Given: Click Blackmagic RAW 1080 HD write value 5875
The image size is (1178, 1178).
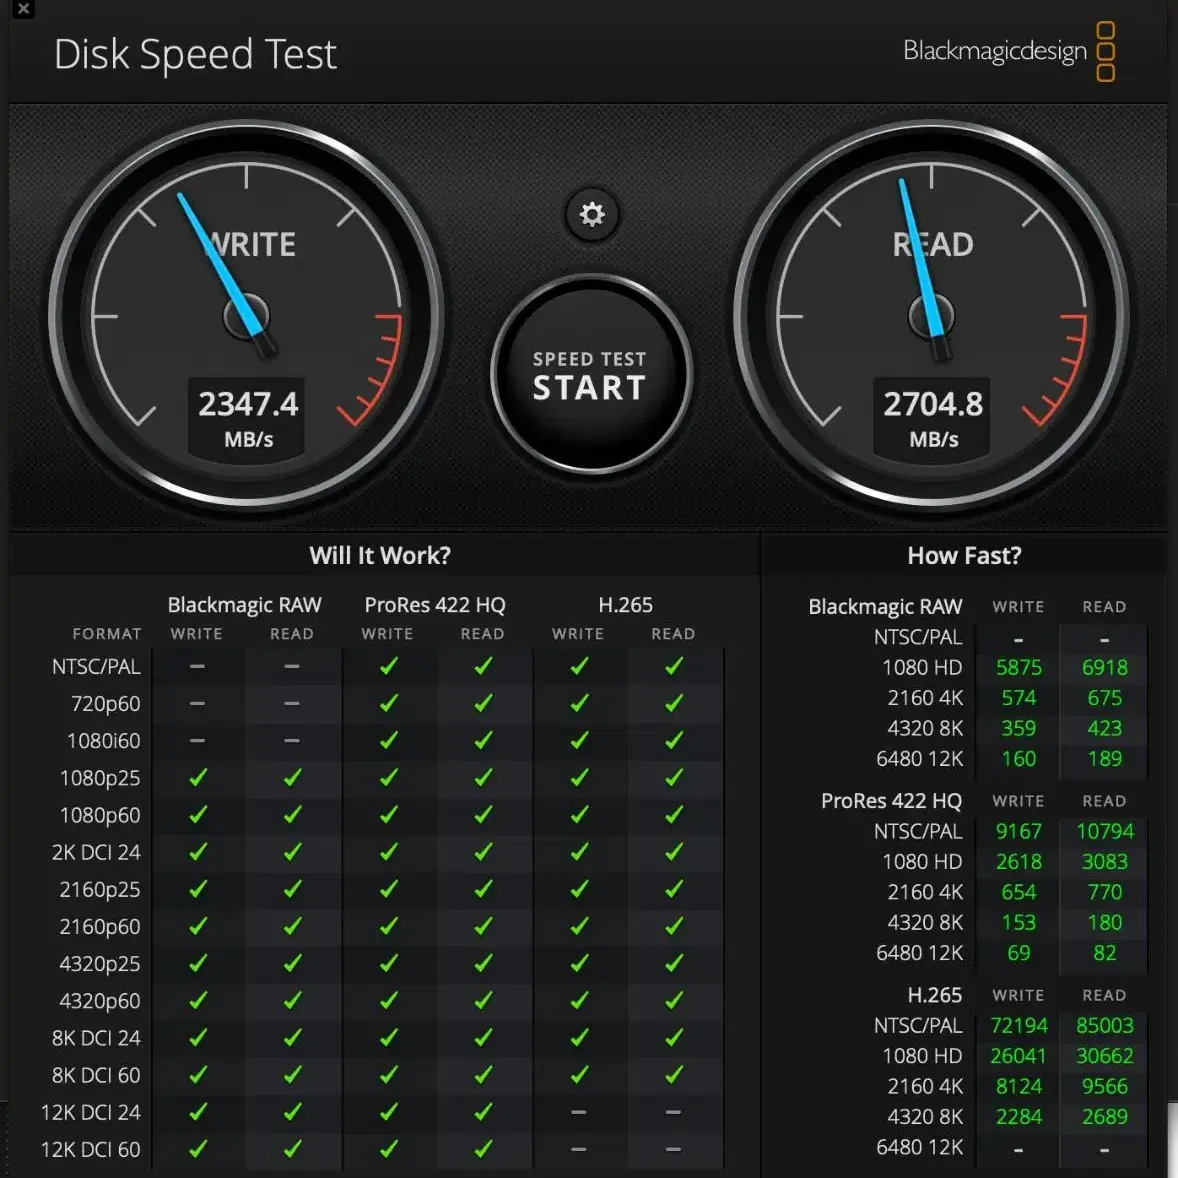Looking at the screenshot, I should (x=1019, y=668).
